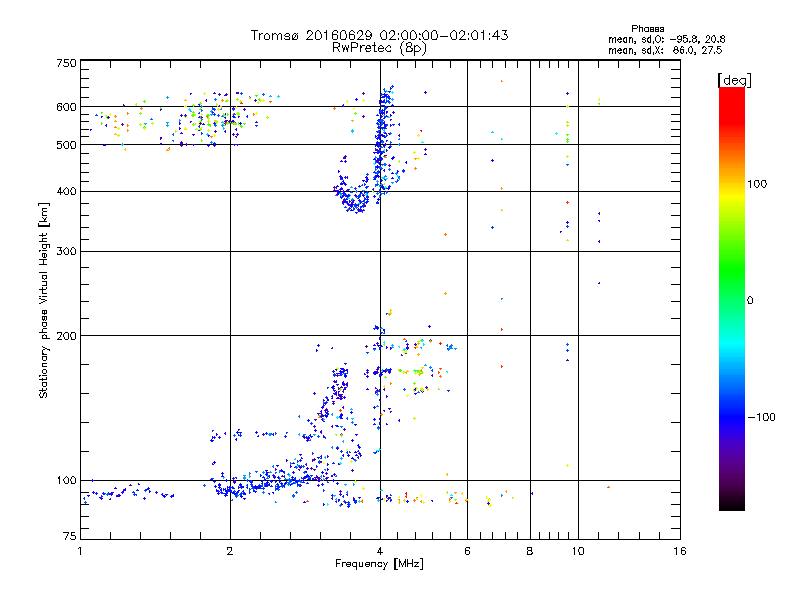The width and height of the screenshot is (800, 600).
Task: Click the '400' height tick label
Action: [x=66, y=191]
